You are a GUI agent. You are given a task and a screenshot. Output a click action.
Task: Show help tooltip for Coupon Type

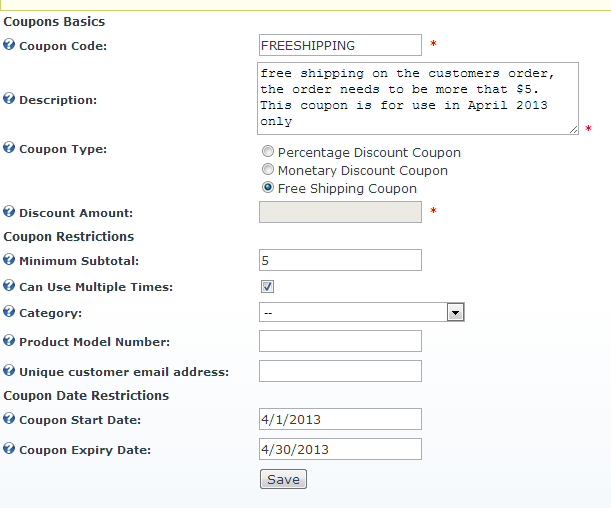[x=9, y=148]
